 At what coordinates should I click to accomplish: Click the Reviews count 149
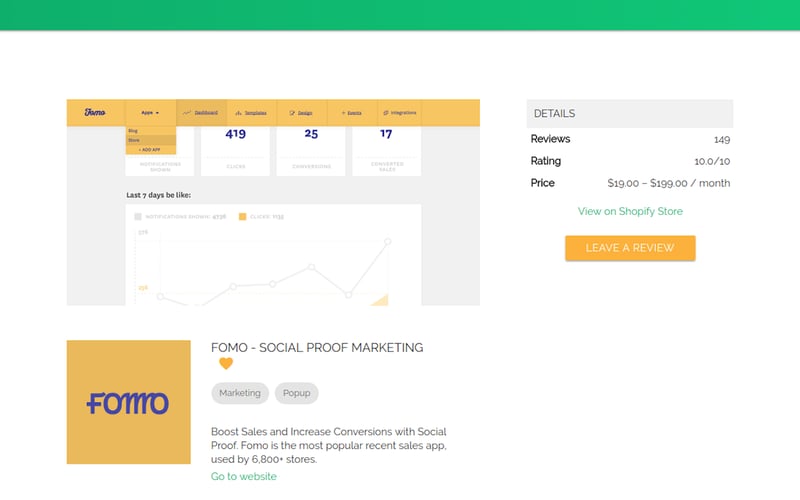point(722,139)
